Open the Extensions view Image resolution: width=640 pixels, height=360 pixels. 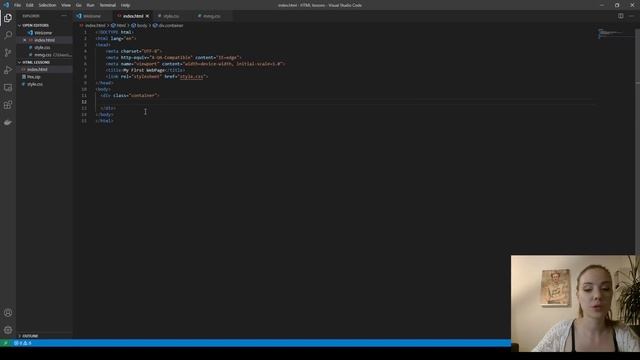(x=8, y=105)
